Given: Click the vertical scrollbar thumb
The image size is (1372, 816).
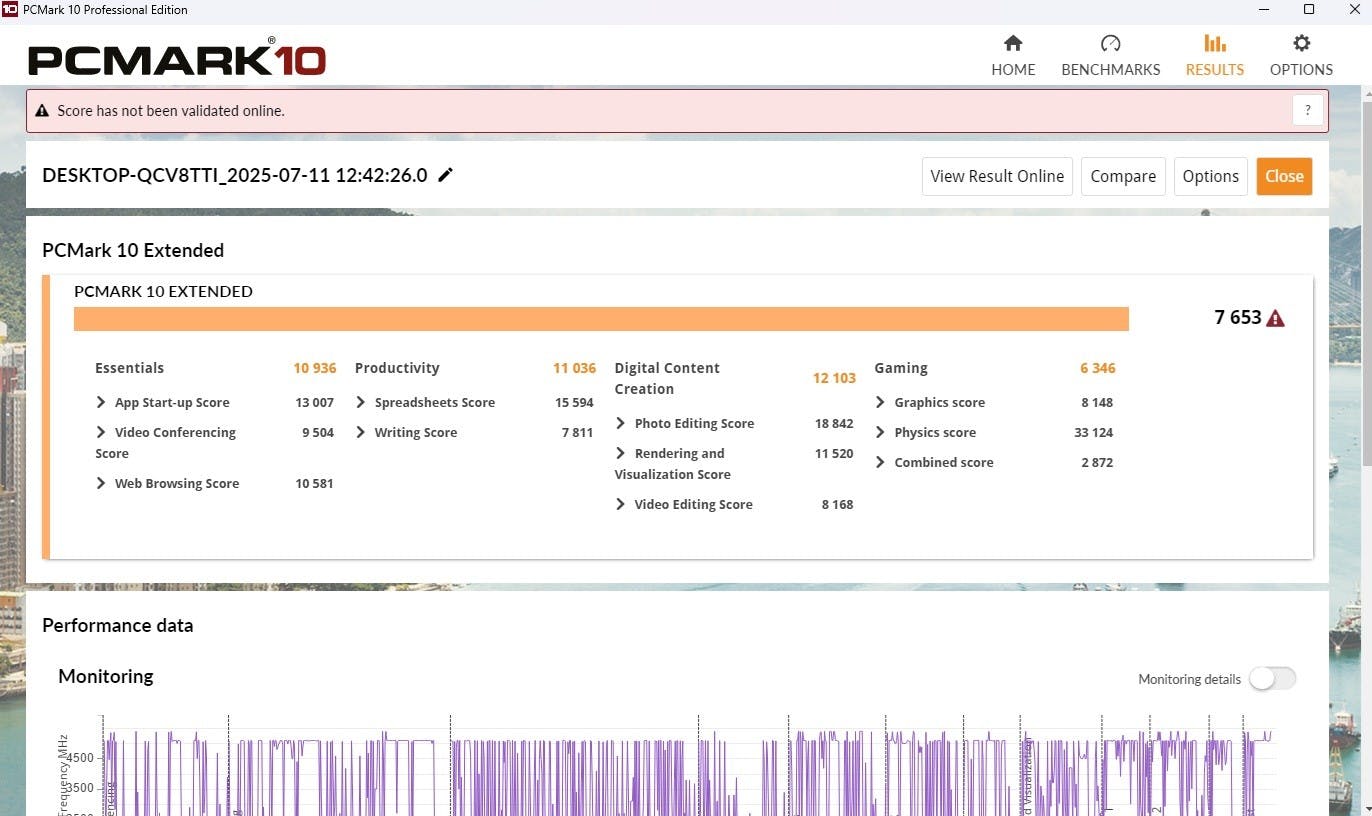Looking at the screenshot, I should pyautogui.click(x=1366, y=282).
